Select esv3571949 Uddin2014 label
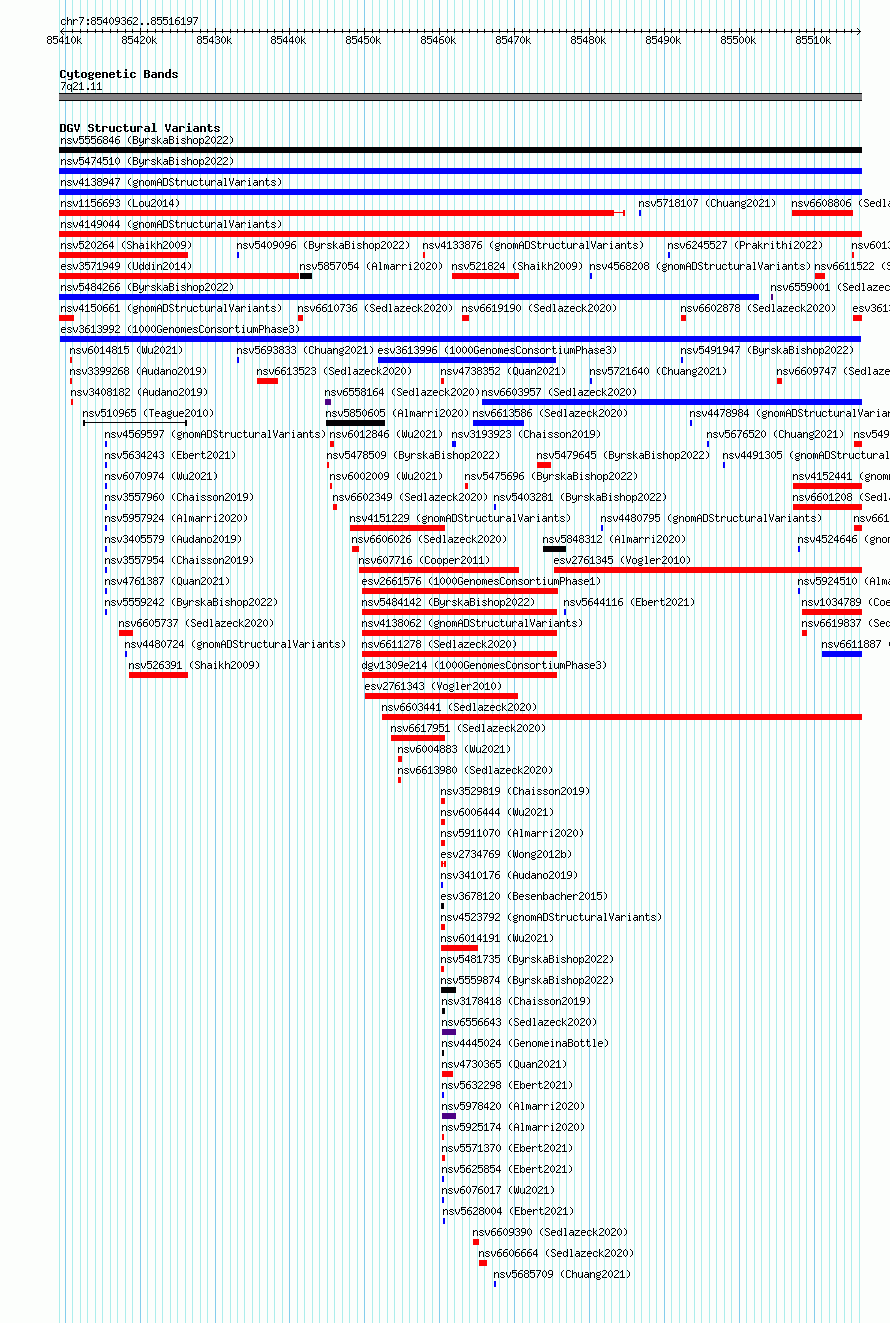Viewport: 890px width, 1323px height. click(125, 266)
